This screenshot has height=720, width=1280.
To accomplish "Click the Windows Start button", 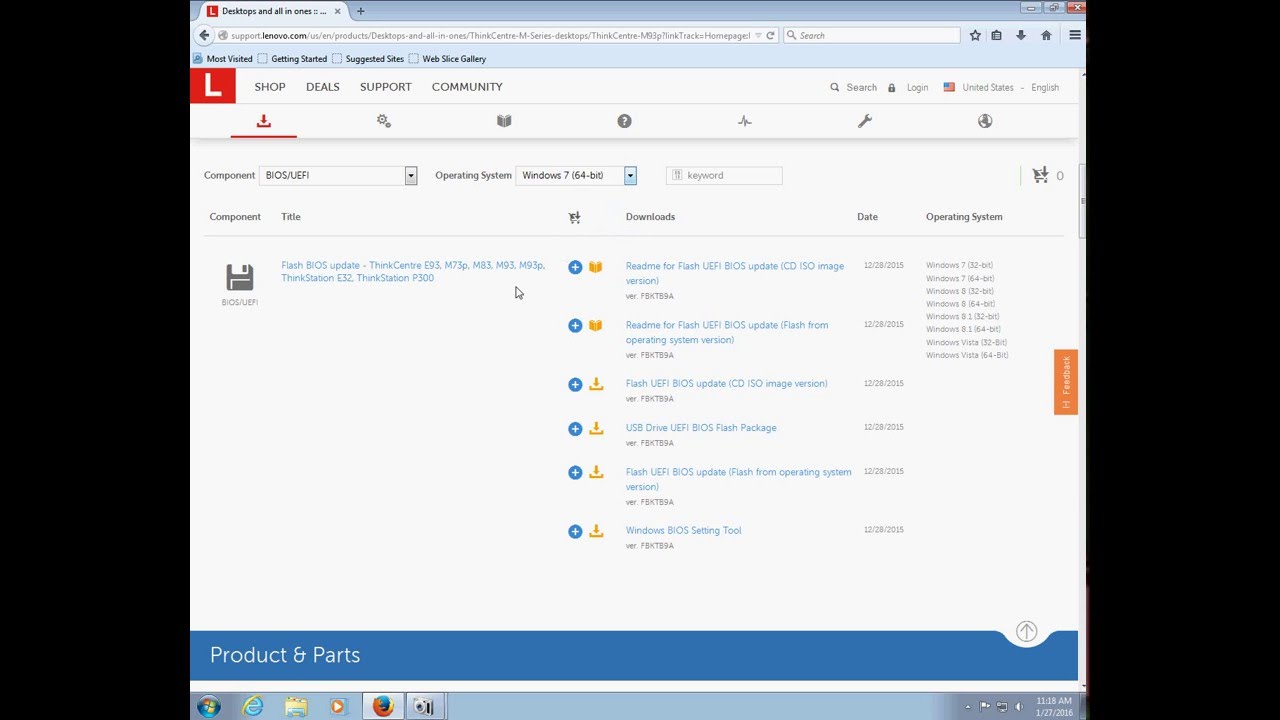I will tap(209, 707).
